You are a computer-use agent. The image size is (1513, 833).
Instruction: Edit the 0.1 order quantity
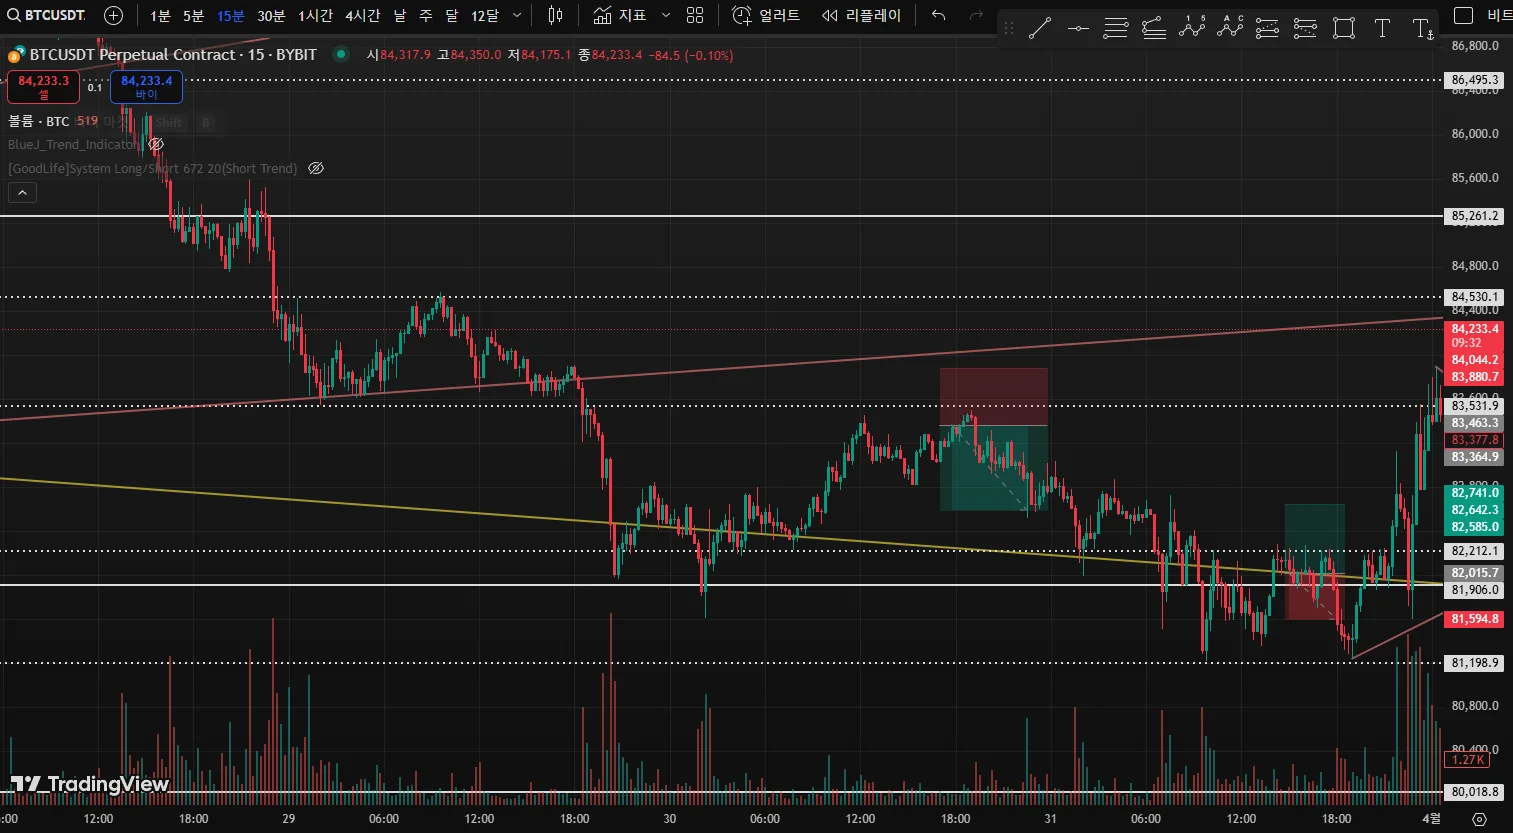pyautogui.click(x=95, y=88)
